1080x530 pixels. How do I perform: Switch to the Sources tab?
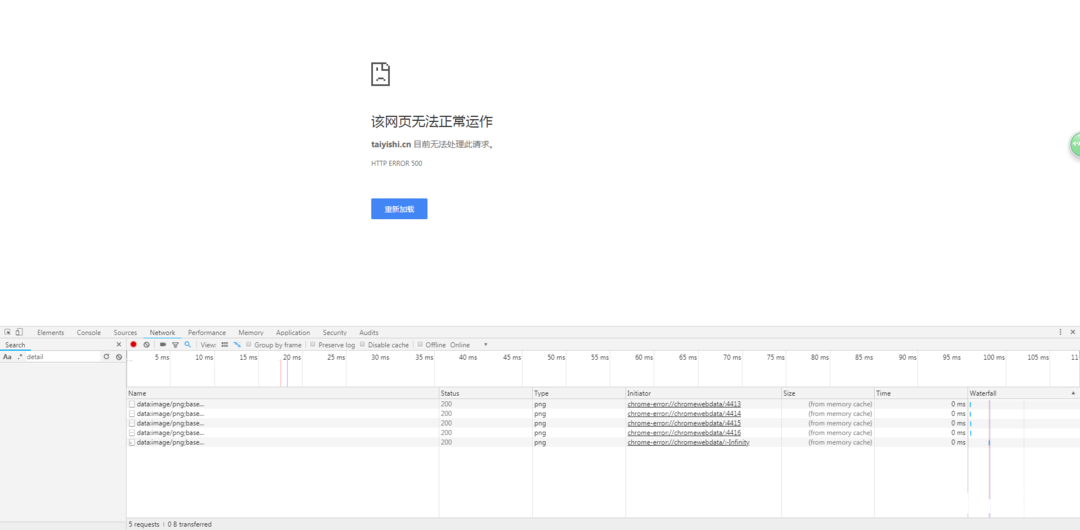pyautogui.click(x=125, y=332)
